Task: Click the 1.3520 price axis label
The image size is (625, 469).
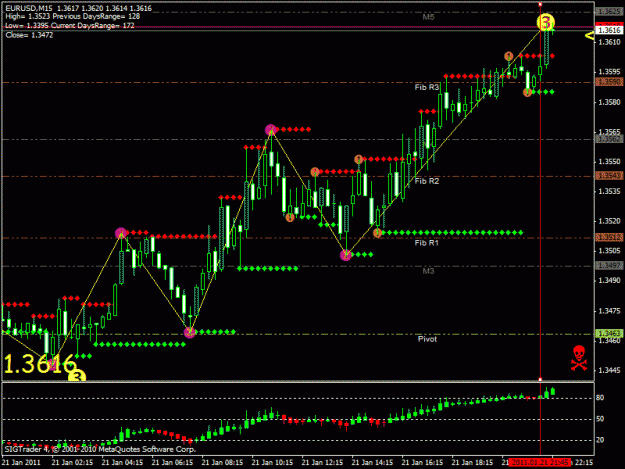Action: [609, 221]
